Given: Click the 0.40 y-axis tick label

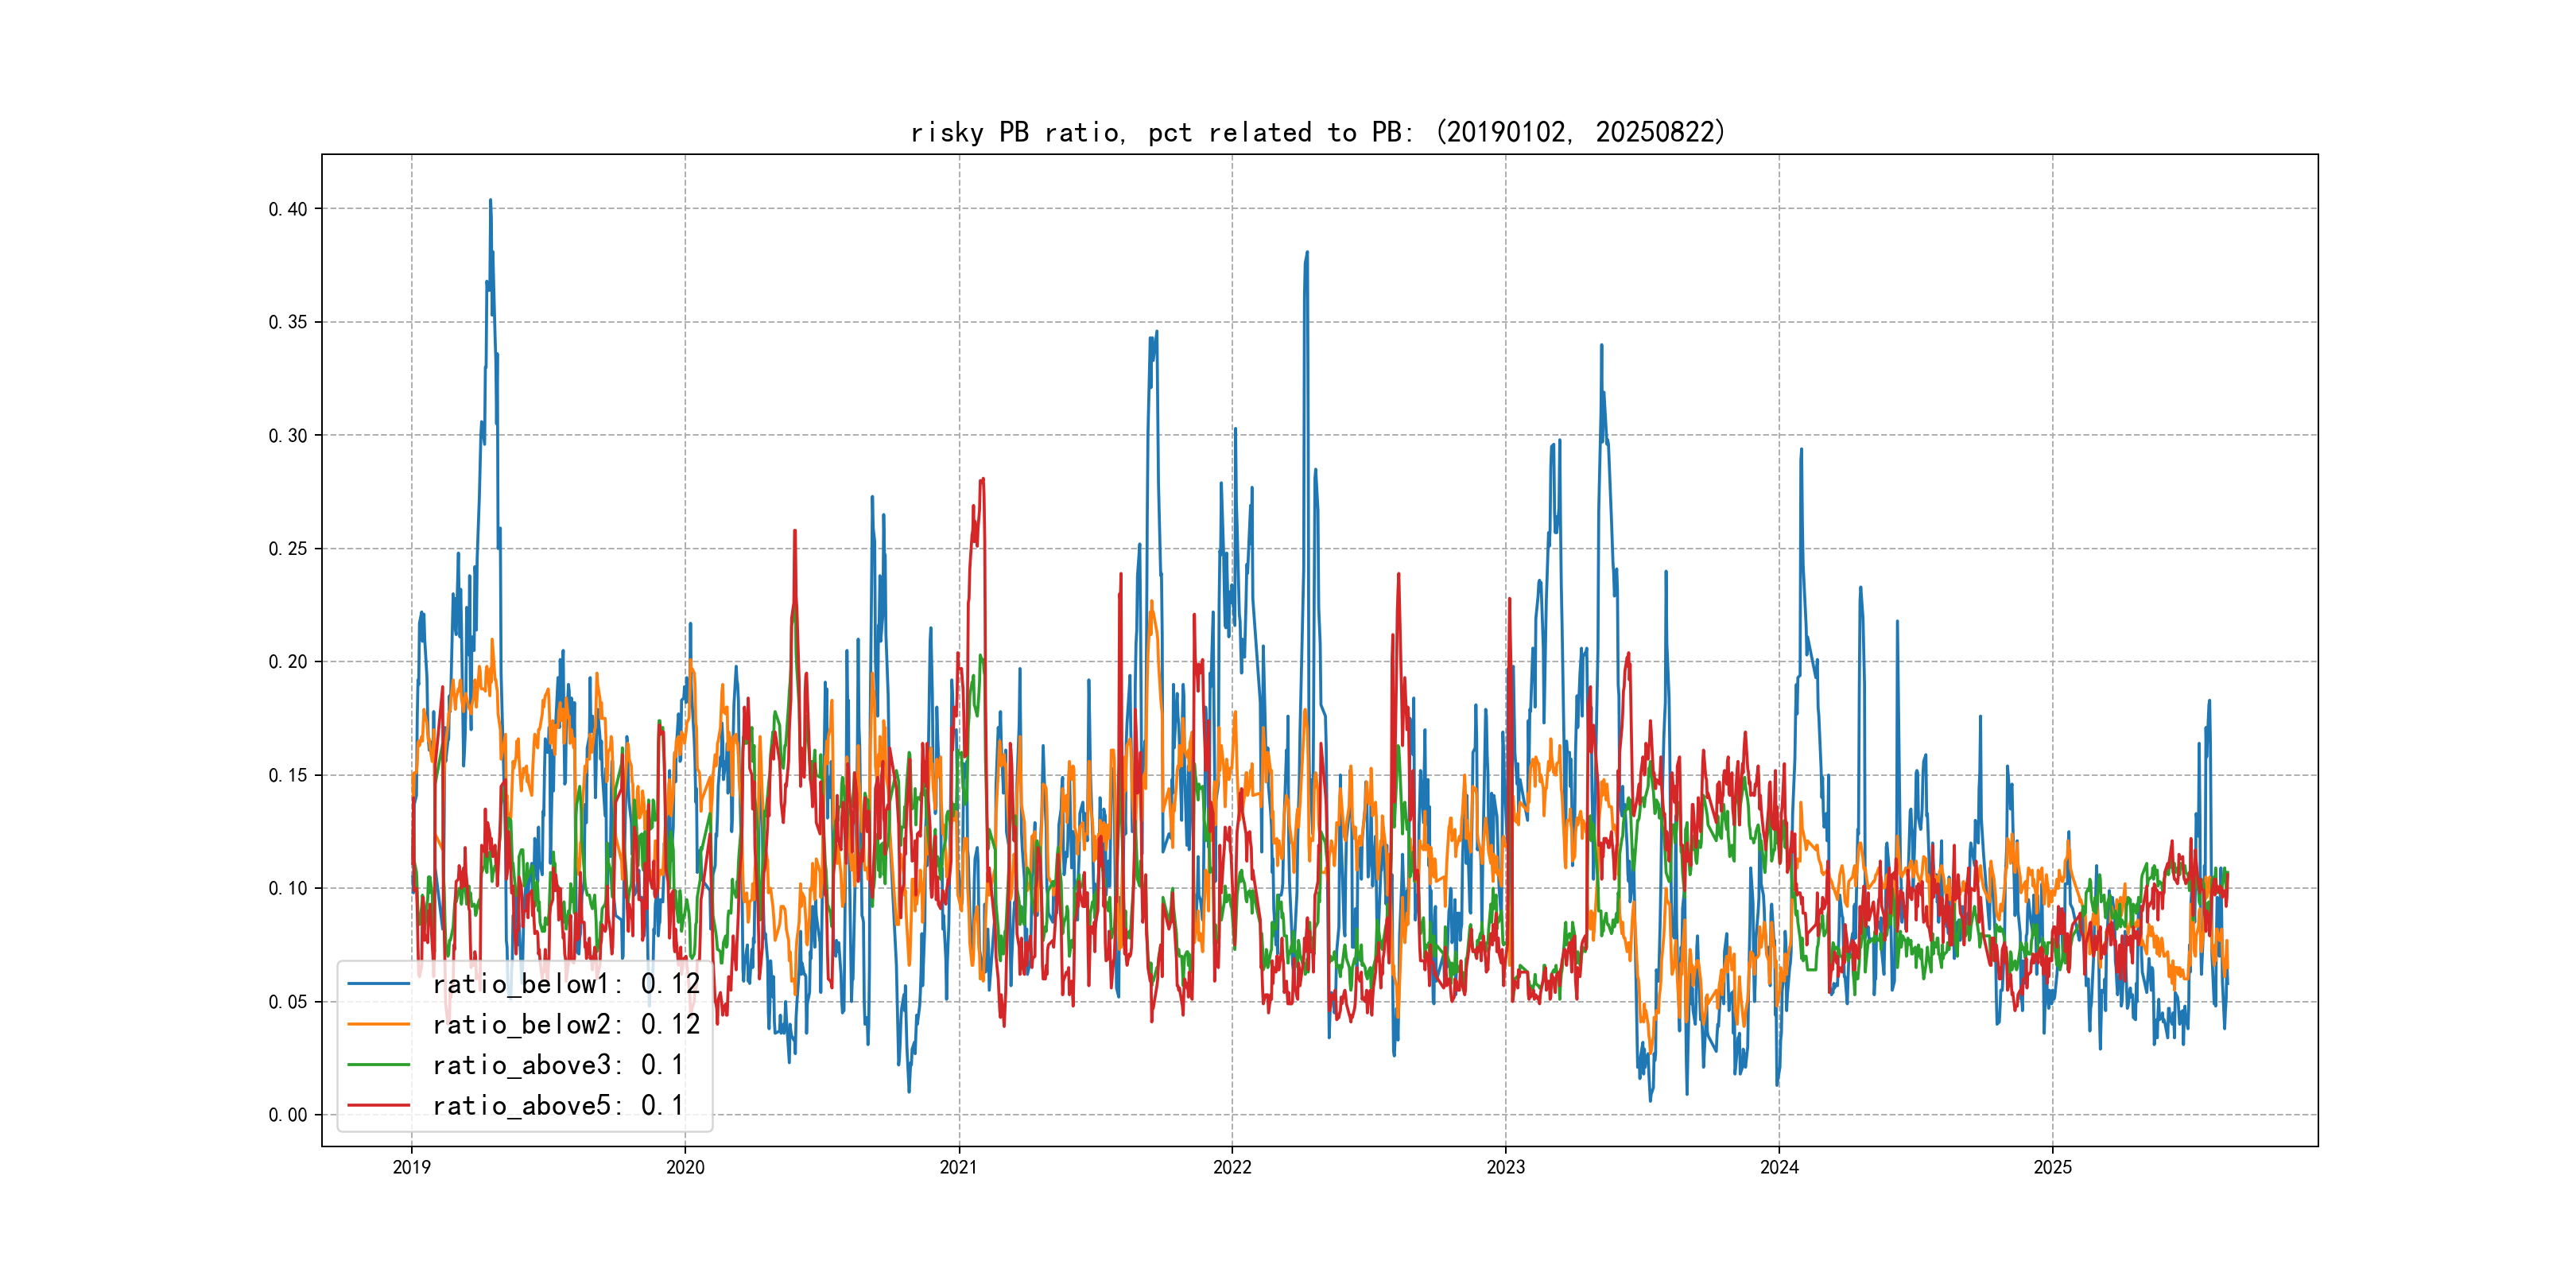Looking at the screenshot, I should click(x=287, y=209).
